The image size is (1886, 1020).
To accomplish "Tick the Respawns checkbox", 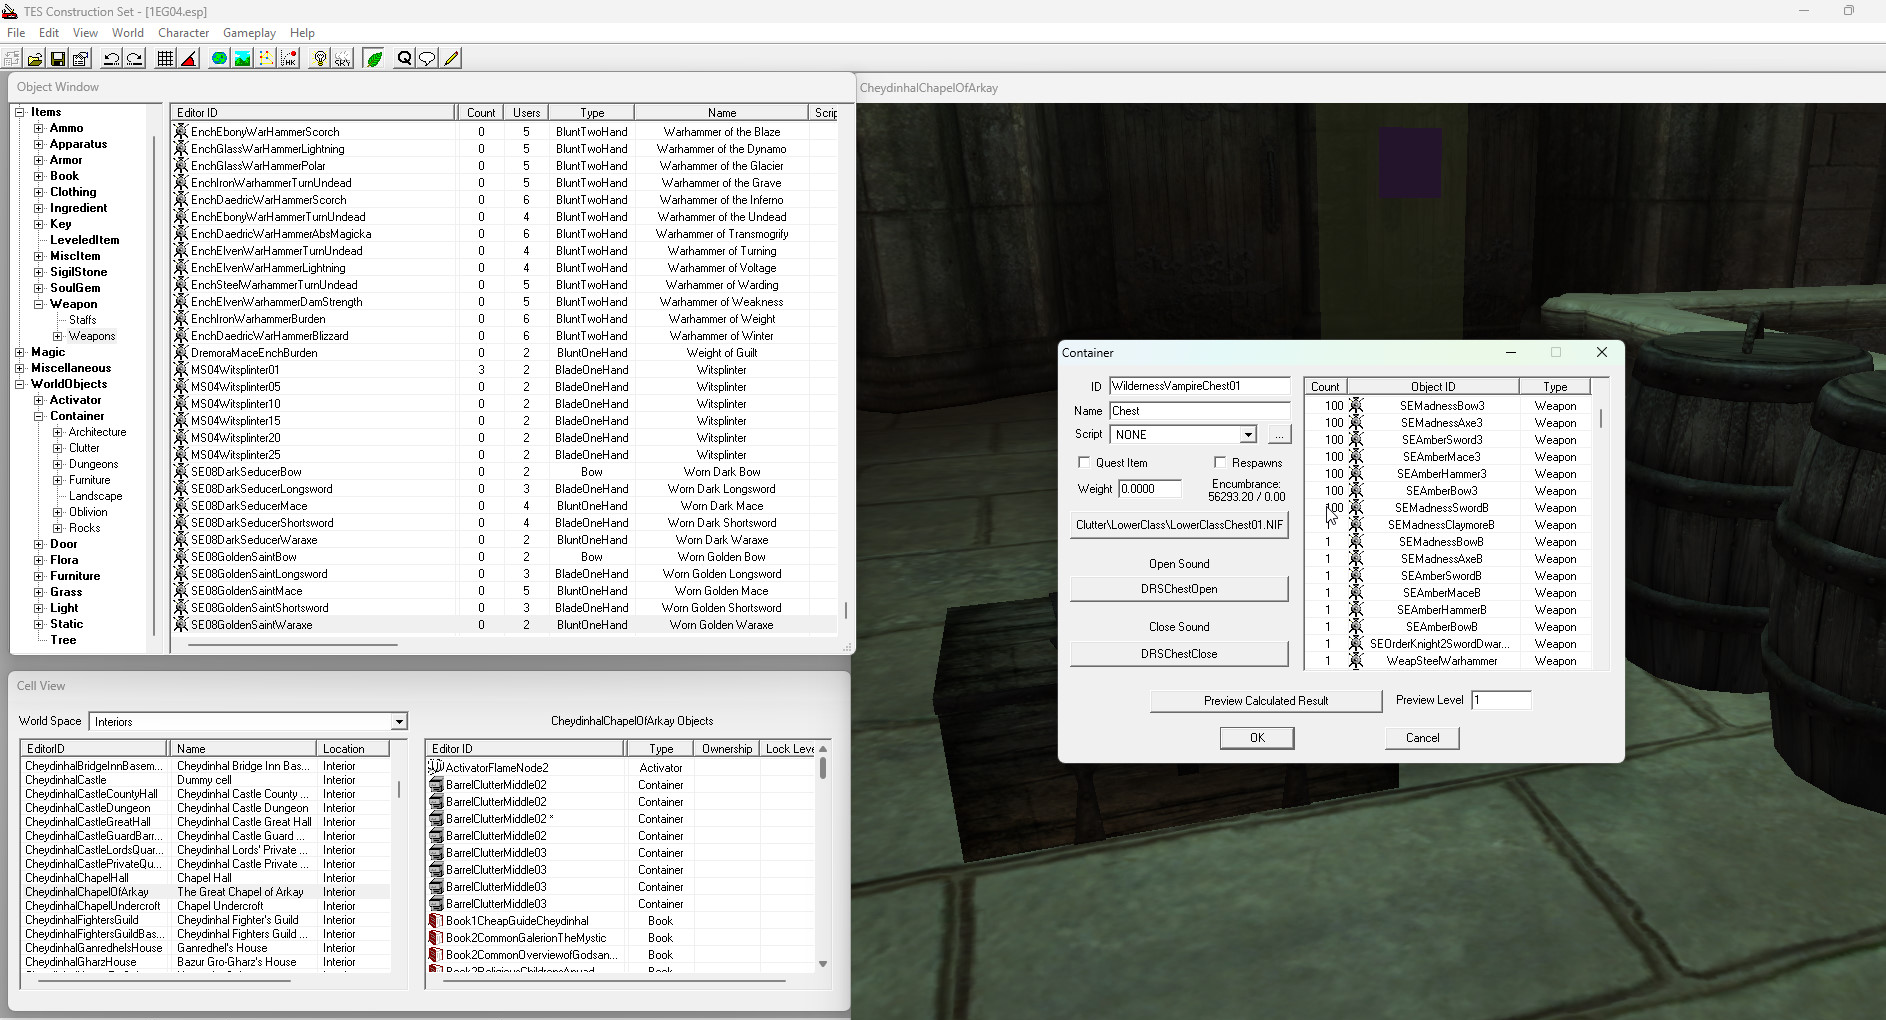I will pyautogui.click(x=1220, y=463).
